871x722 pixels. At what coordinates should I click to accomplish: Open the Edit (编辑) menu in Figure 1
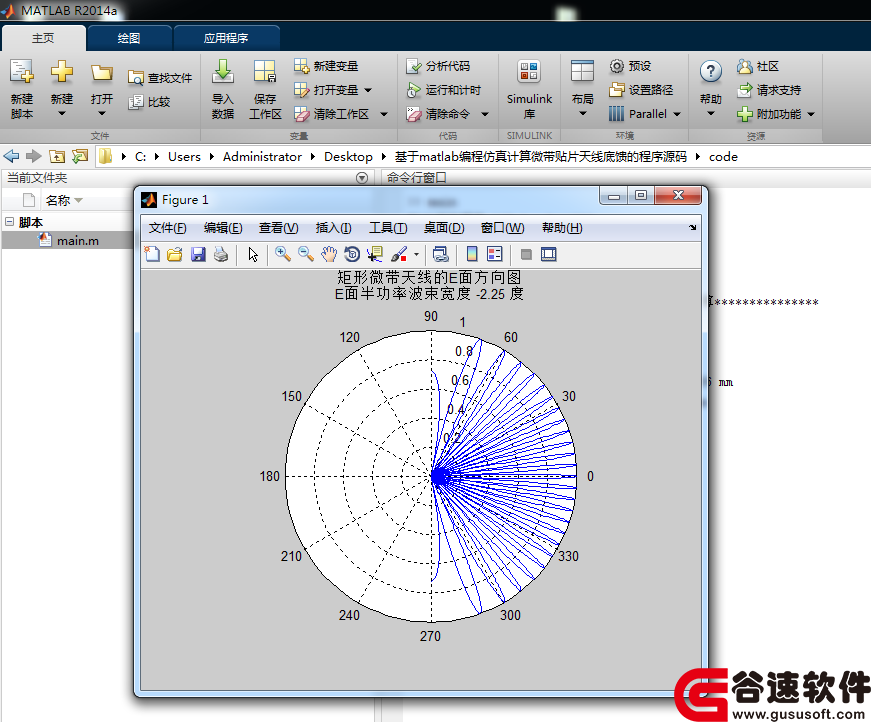click(223, 228)
